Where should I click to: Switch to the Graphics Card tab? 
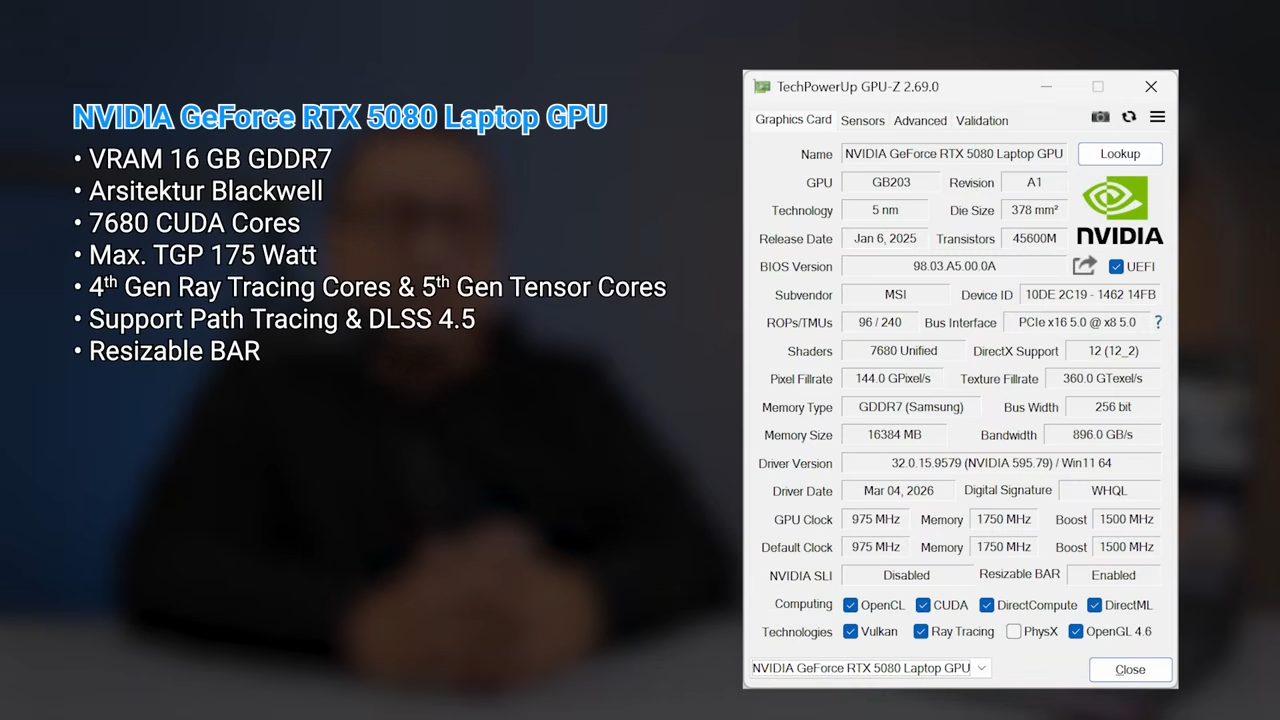(x=793, y=120)
